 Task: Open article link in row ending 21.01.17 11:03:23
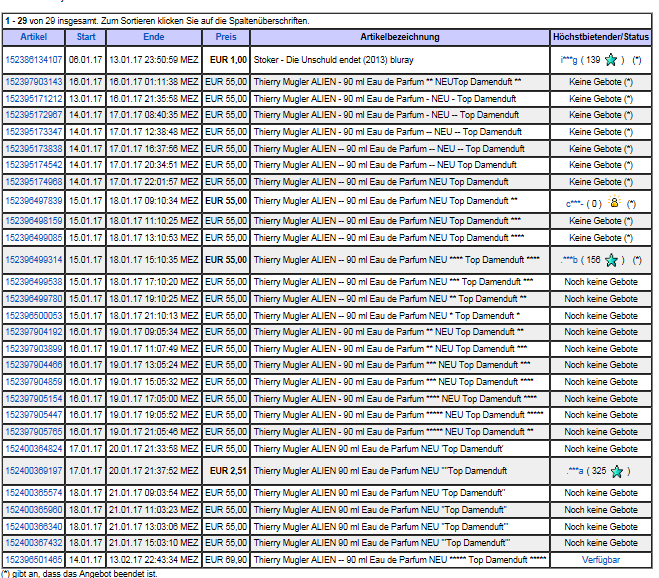click(34, 510)
